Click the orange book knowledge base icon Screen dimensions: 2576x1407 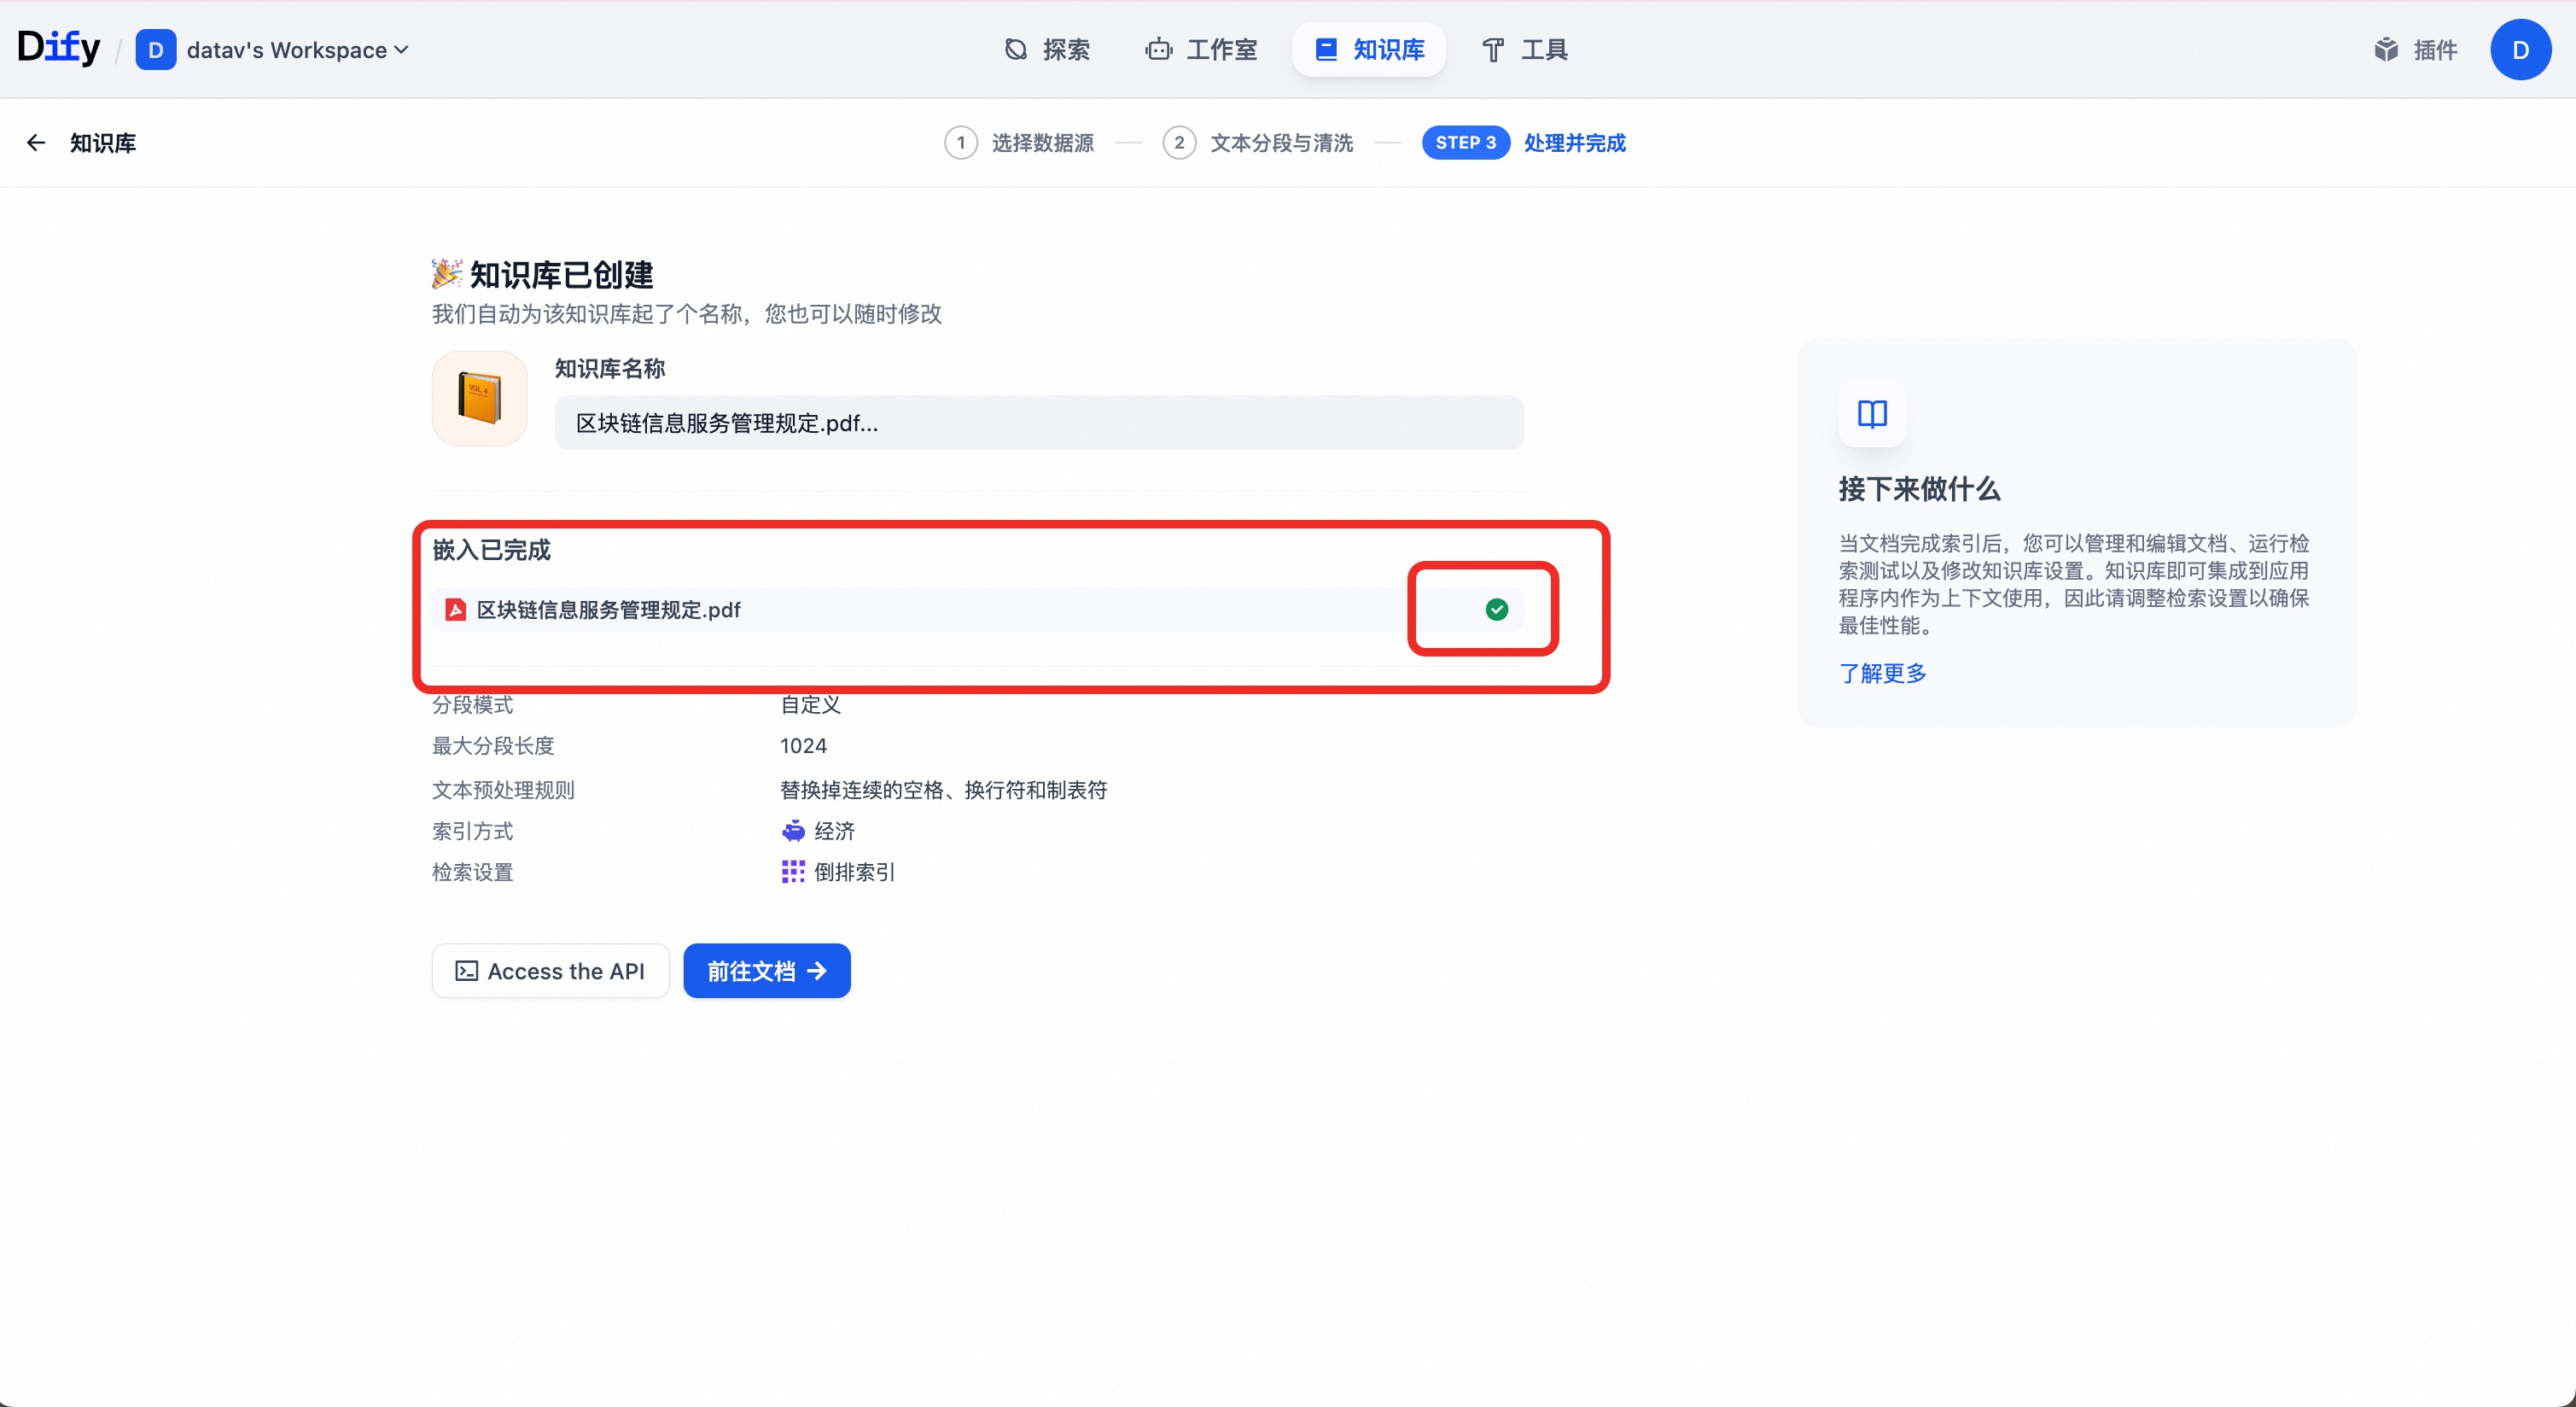(x=479, y=398)
